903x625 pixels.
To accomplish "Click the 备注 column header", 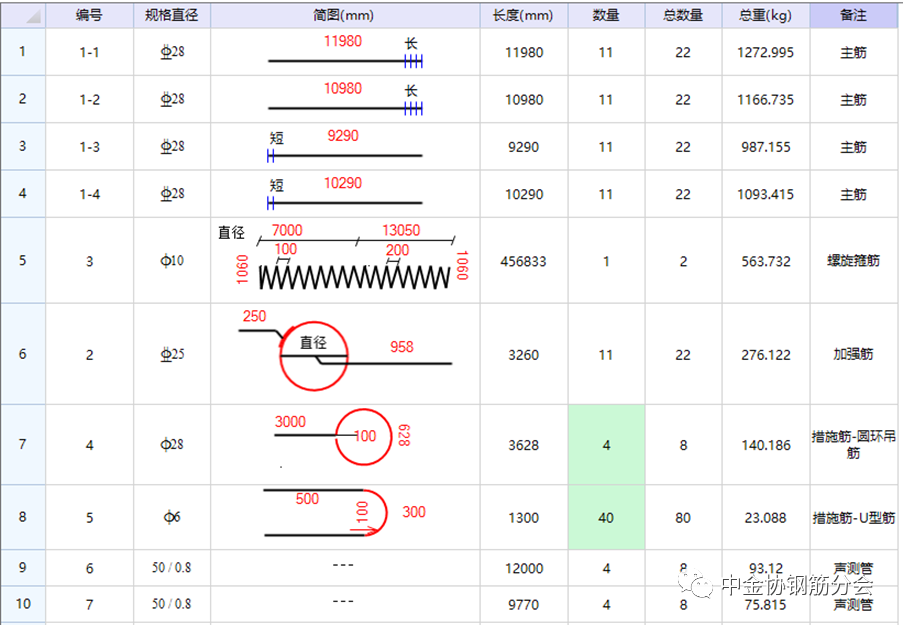I will pyautogui.click(x=853, y=16).
